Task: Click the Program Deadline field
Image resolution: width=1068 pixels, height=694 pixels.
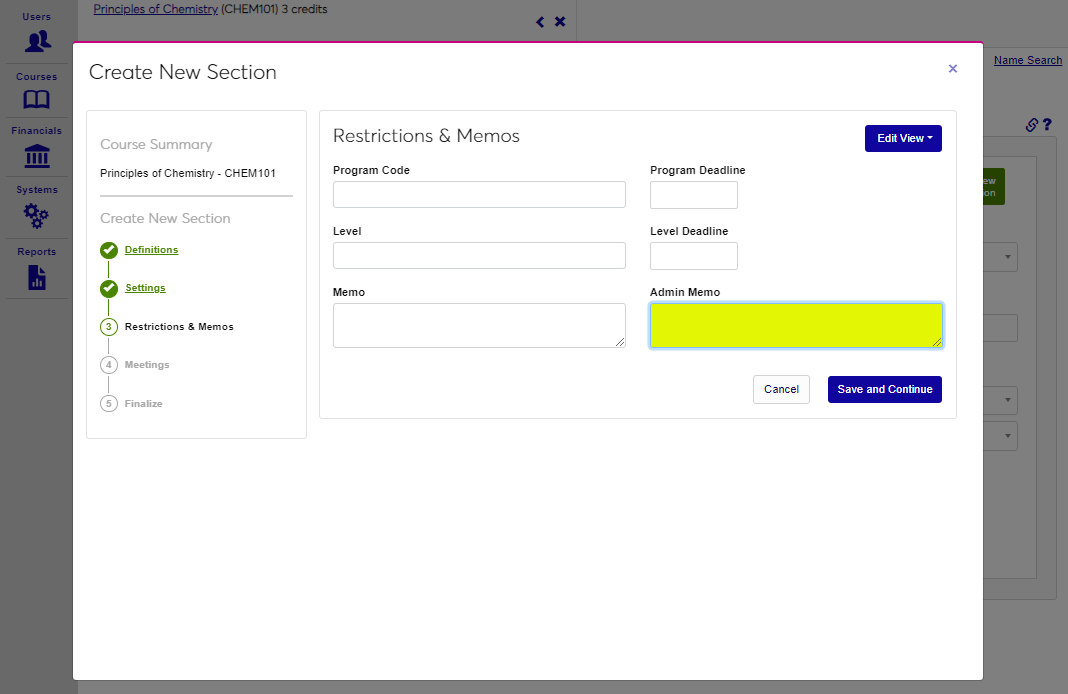Action: pos(693,195)
